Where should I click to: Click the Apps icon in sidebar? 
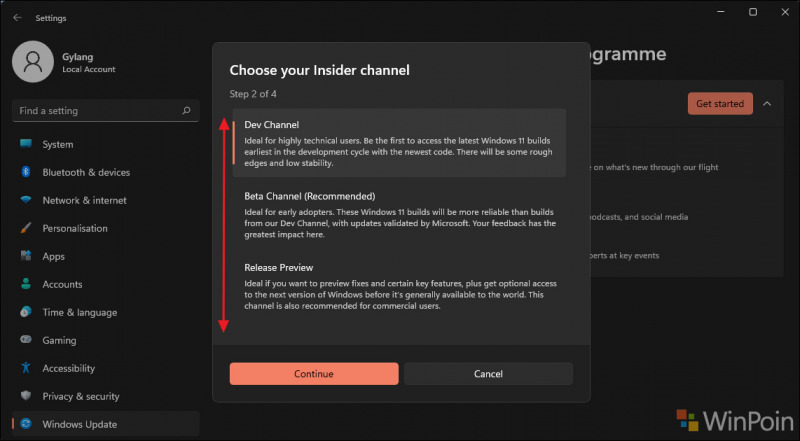tap(26, 256)
